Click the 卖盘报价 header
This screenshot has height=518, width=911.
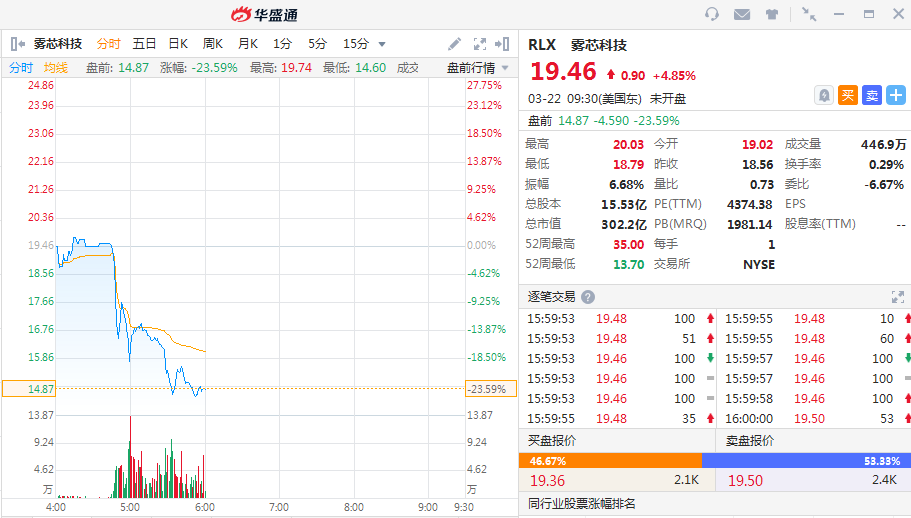(749, 441)
